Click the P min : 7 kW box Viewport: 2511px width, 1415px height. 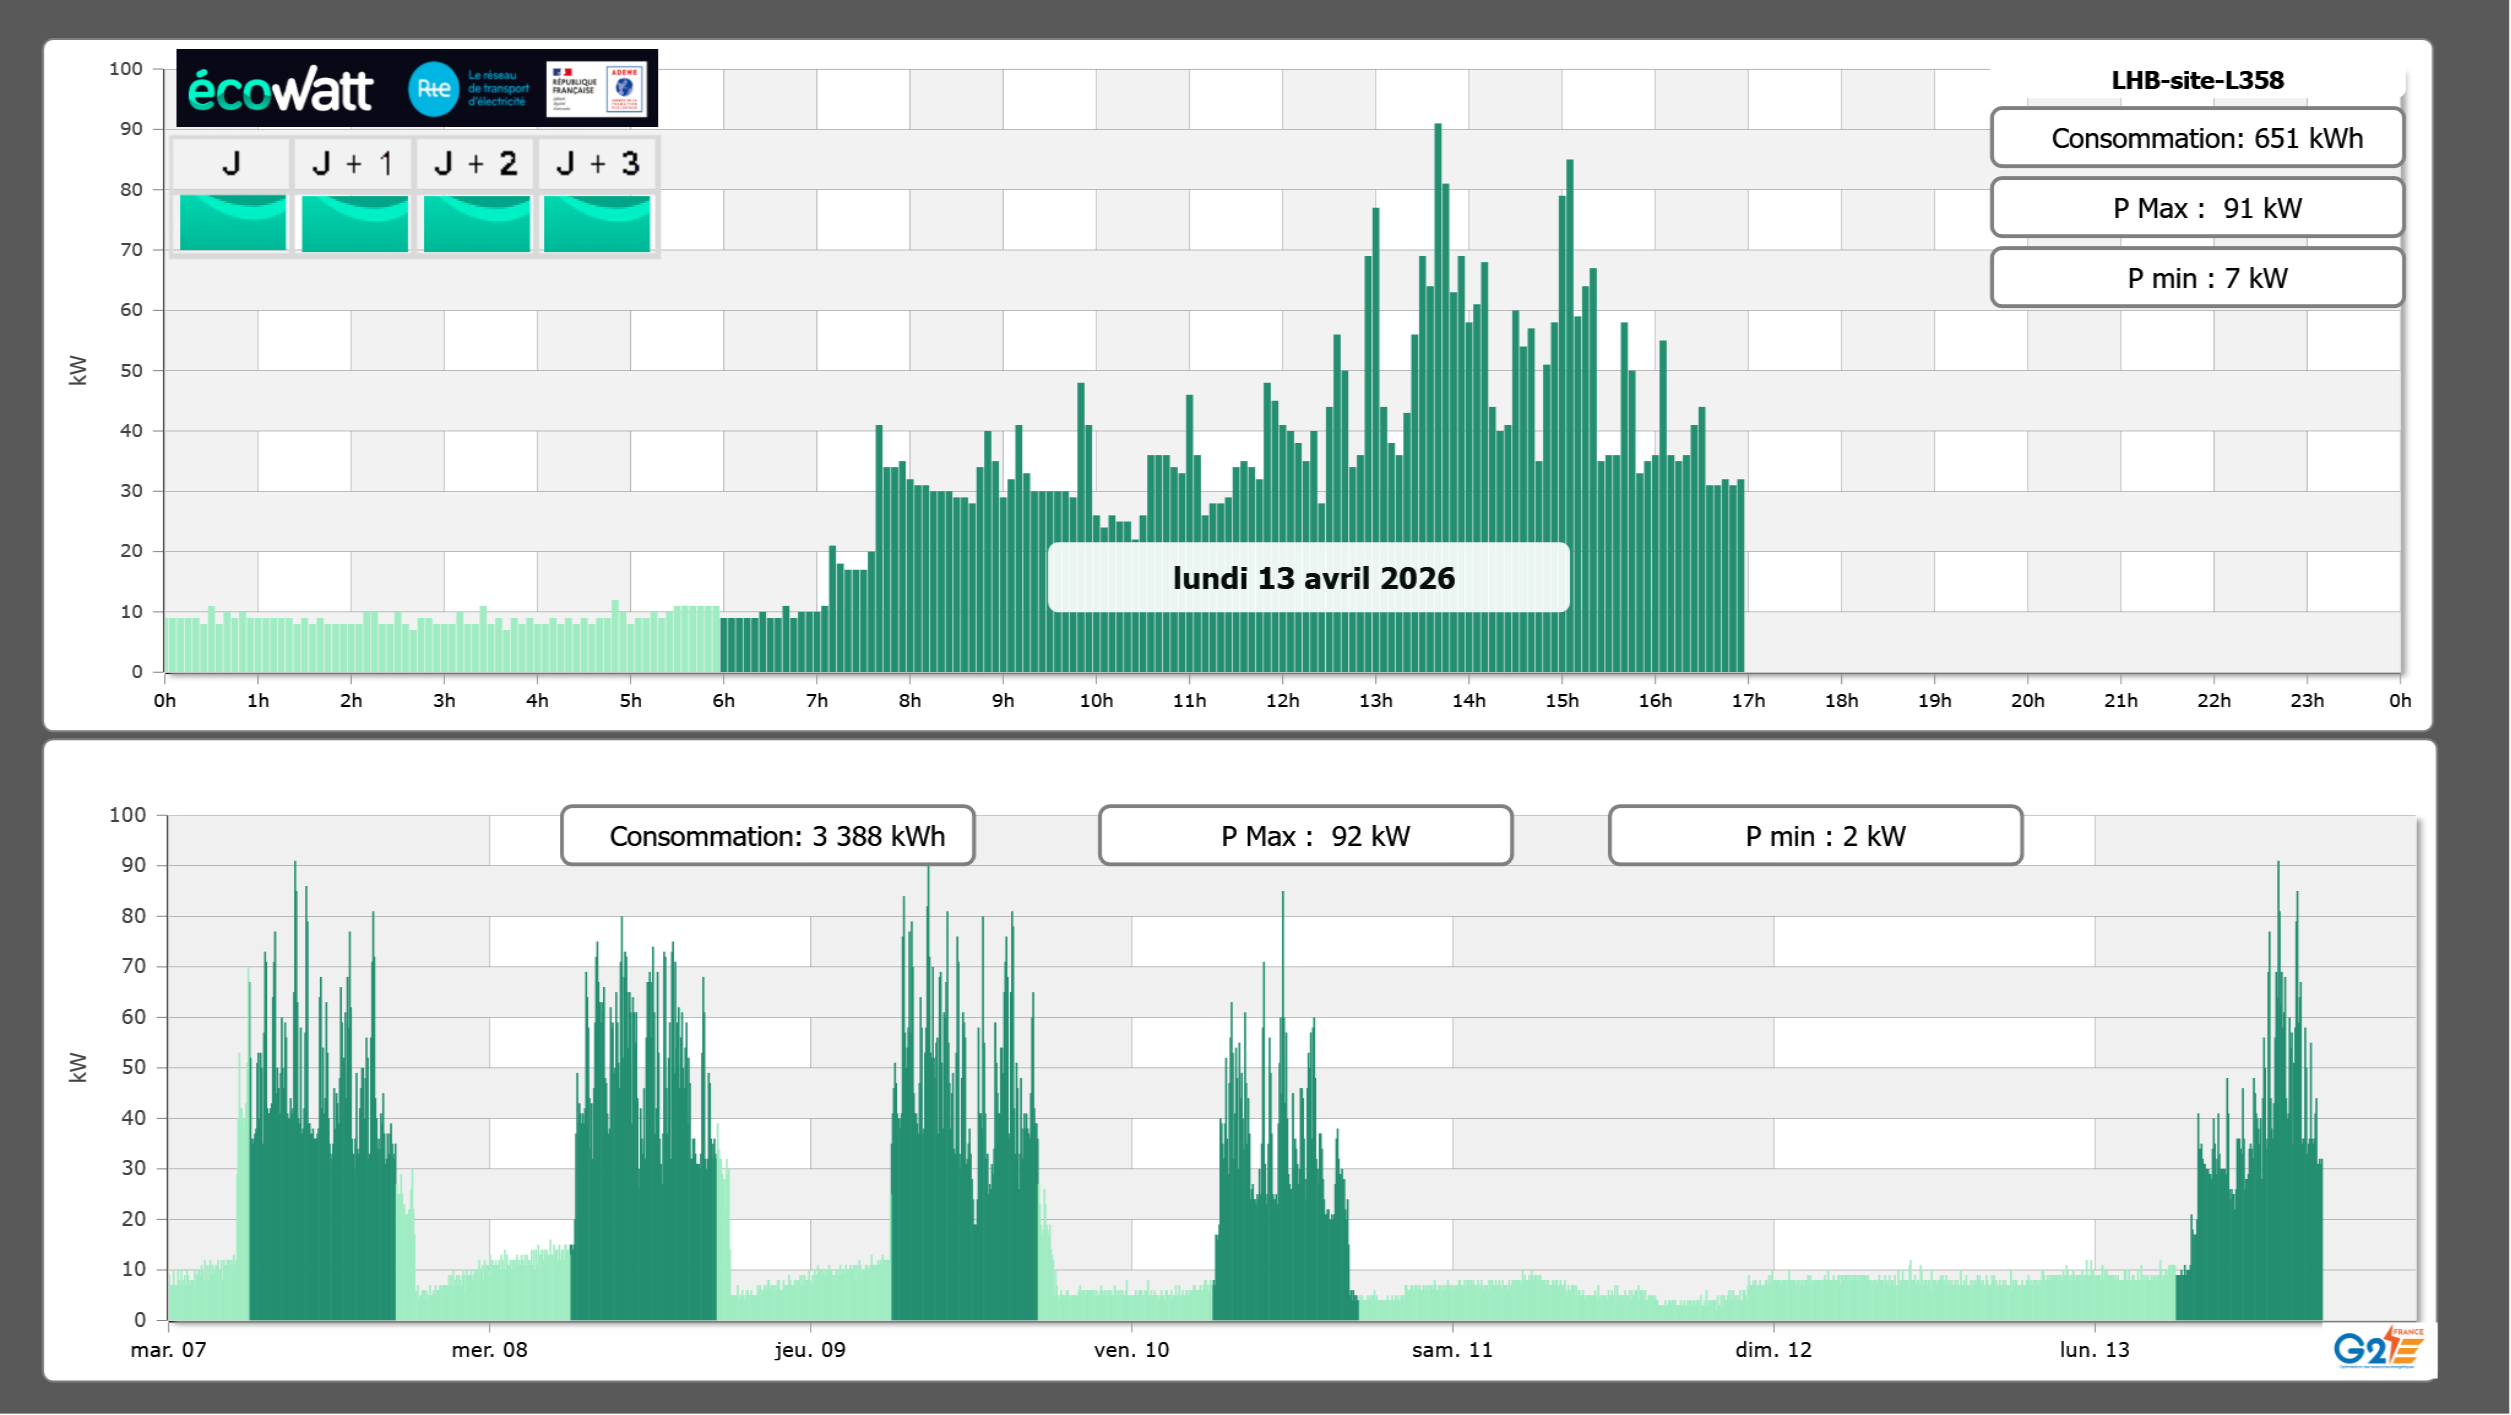coord(2196,278)
